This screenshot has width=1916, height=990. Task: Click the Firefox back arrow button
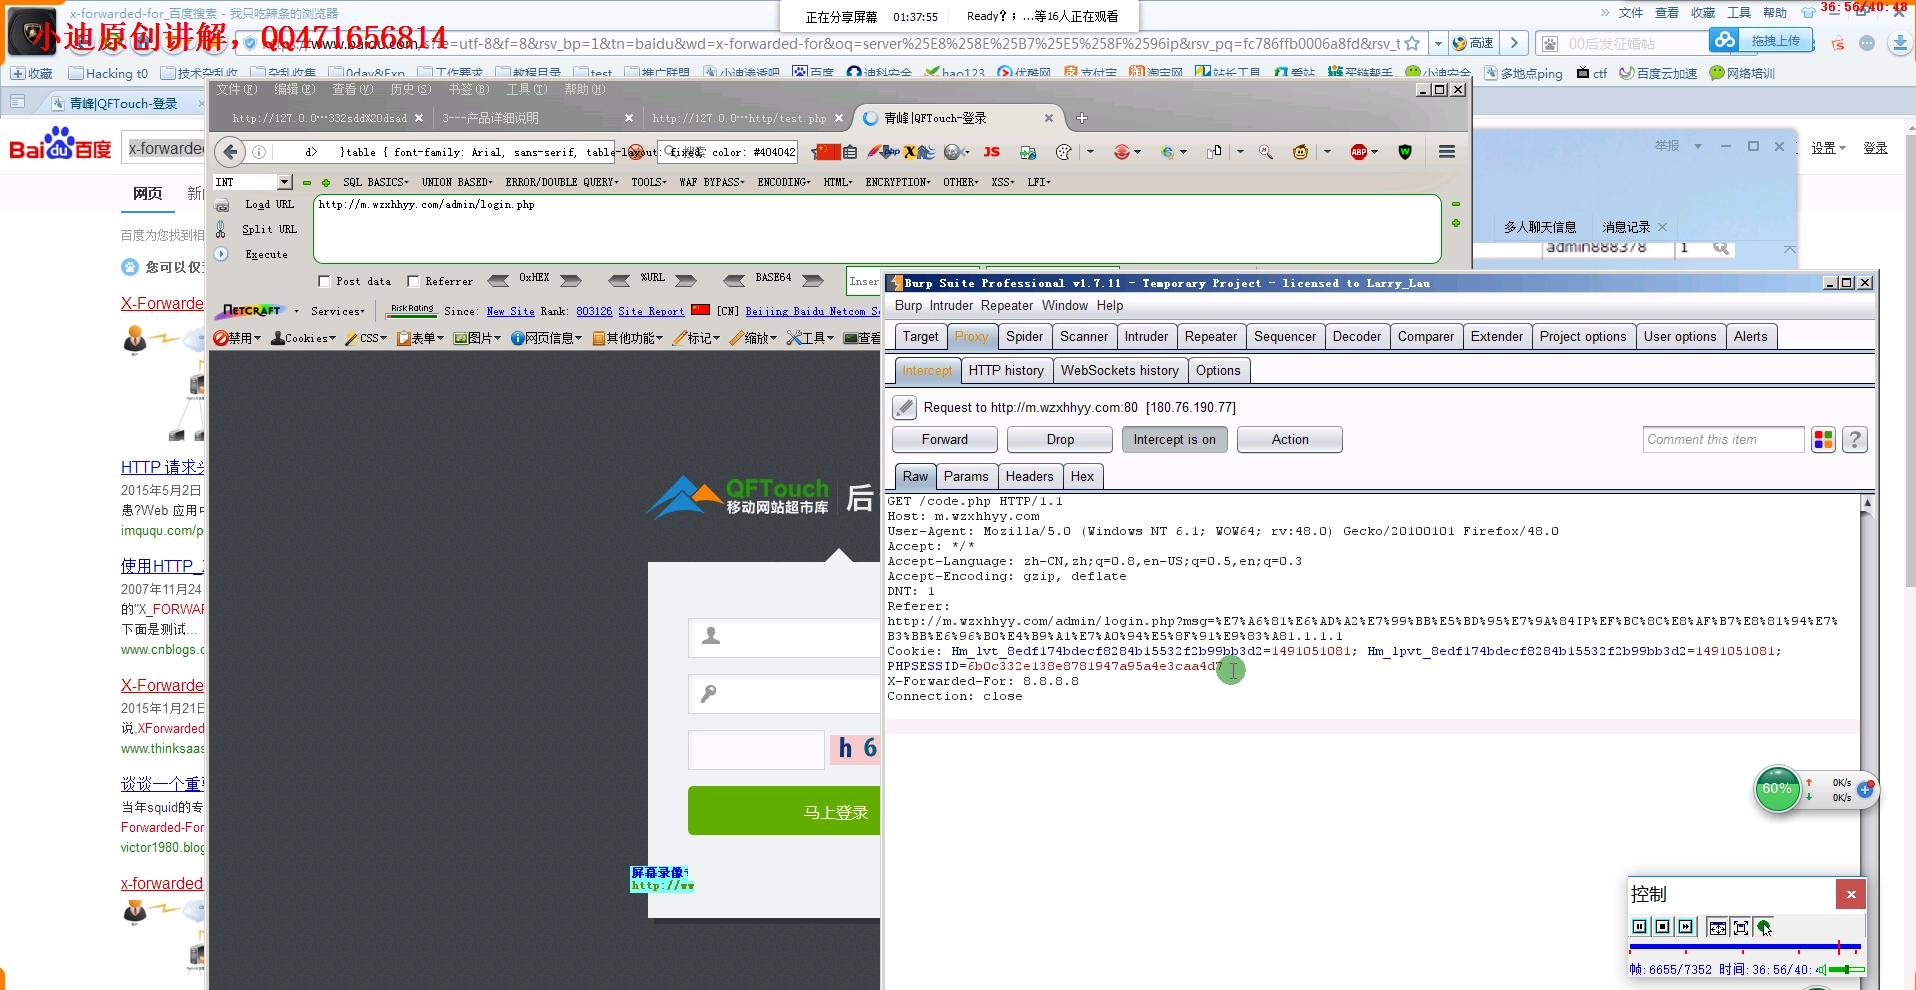click(x=230, y=152)
